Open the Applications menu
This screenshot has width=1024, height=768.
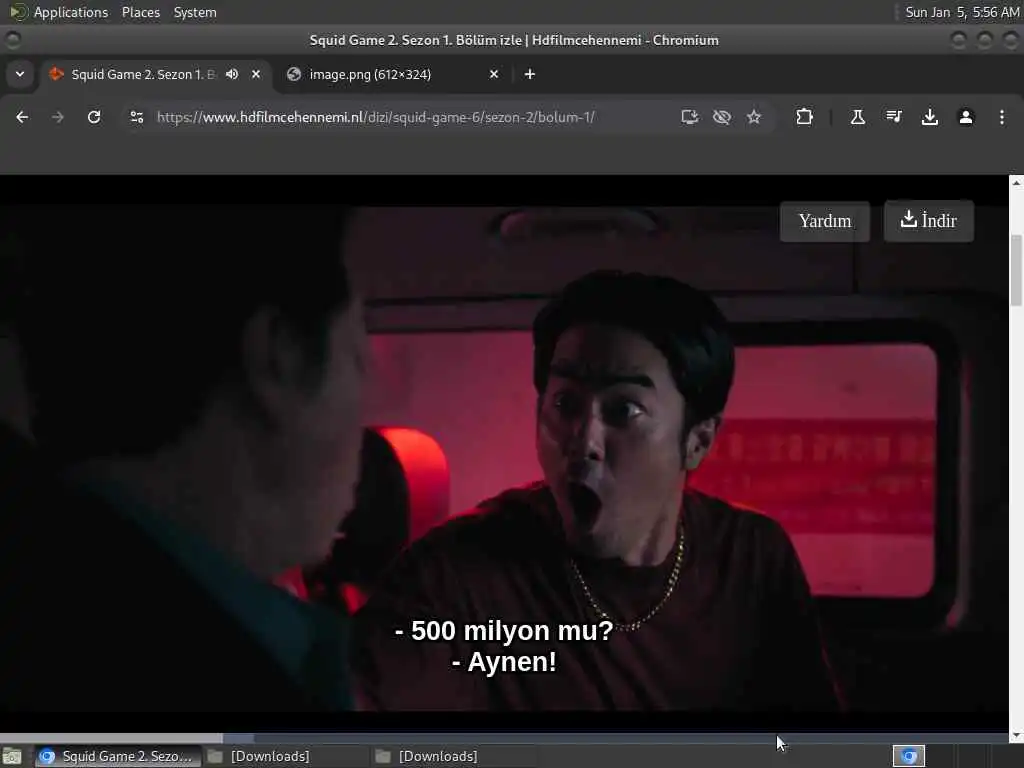coord(71,12)
